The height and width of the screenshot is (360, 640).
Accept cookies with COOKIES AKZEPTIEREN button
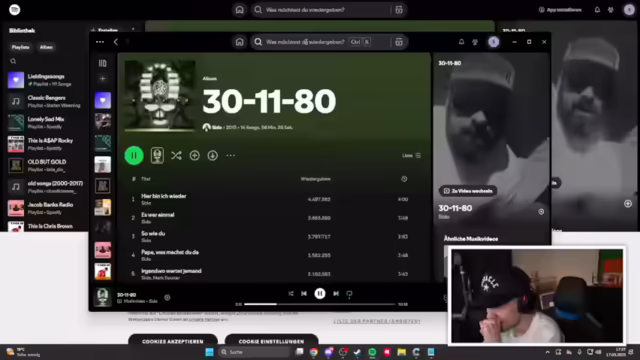pyautogui.click(x=173, y=340)
